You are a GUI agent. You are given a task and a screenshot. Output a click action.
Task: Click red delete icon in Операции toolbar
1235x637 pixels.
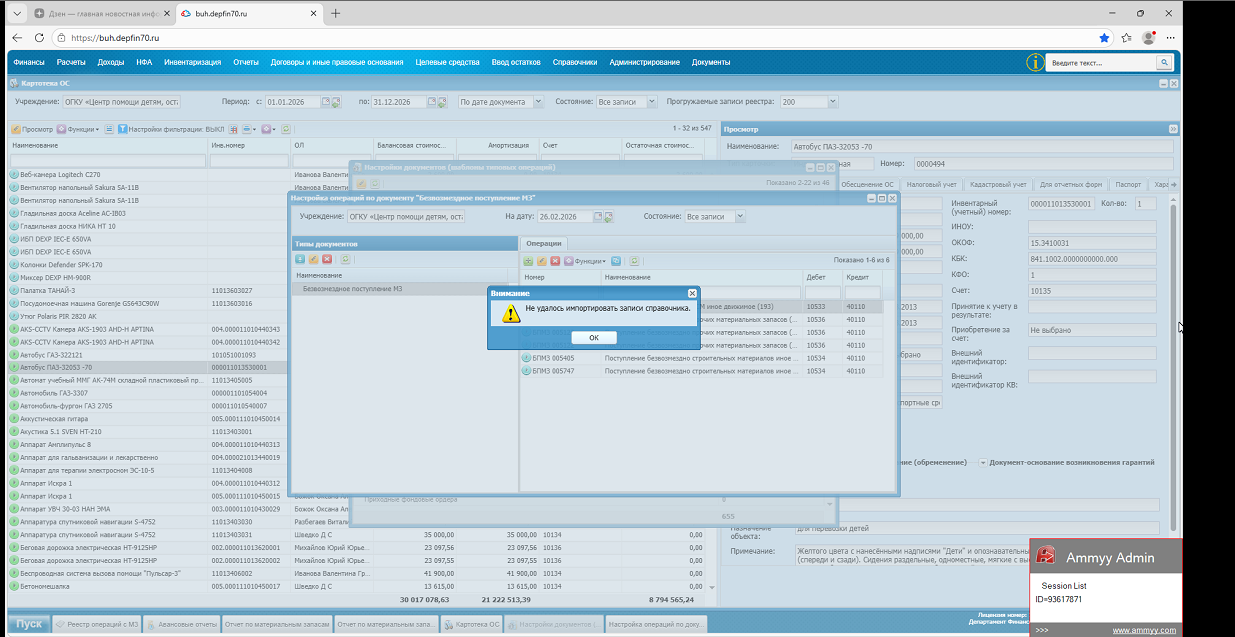click(555, 261)
